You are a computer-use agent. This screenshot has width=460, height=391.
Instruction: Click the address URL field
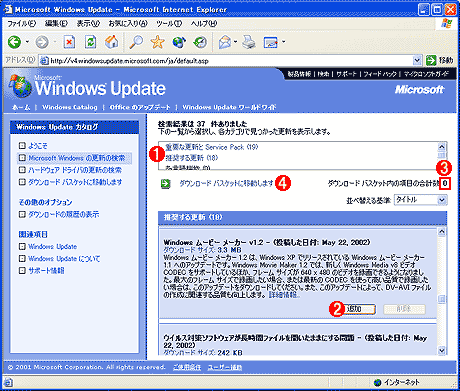230,61
